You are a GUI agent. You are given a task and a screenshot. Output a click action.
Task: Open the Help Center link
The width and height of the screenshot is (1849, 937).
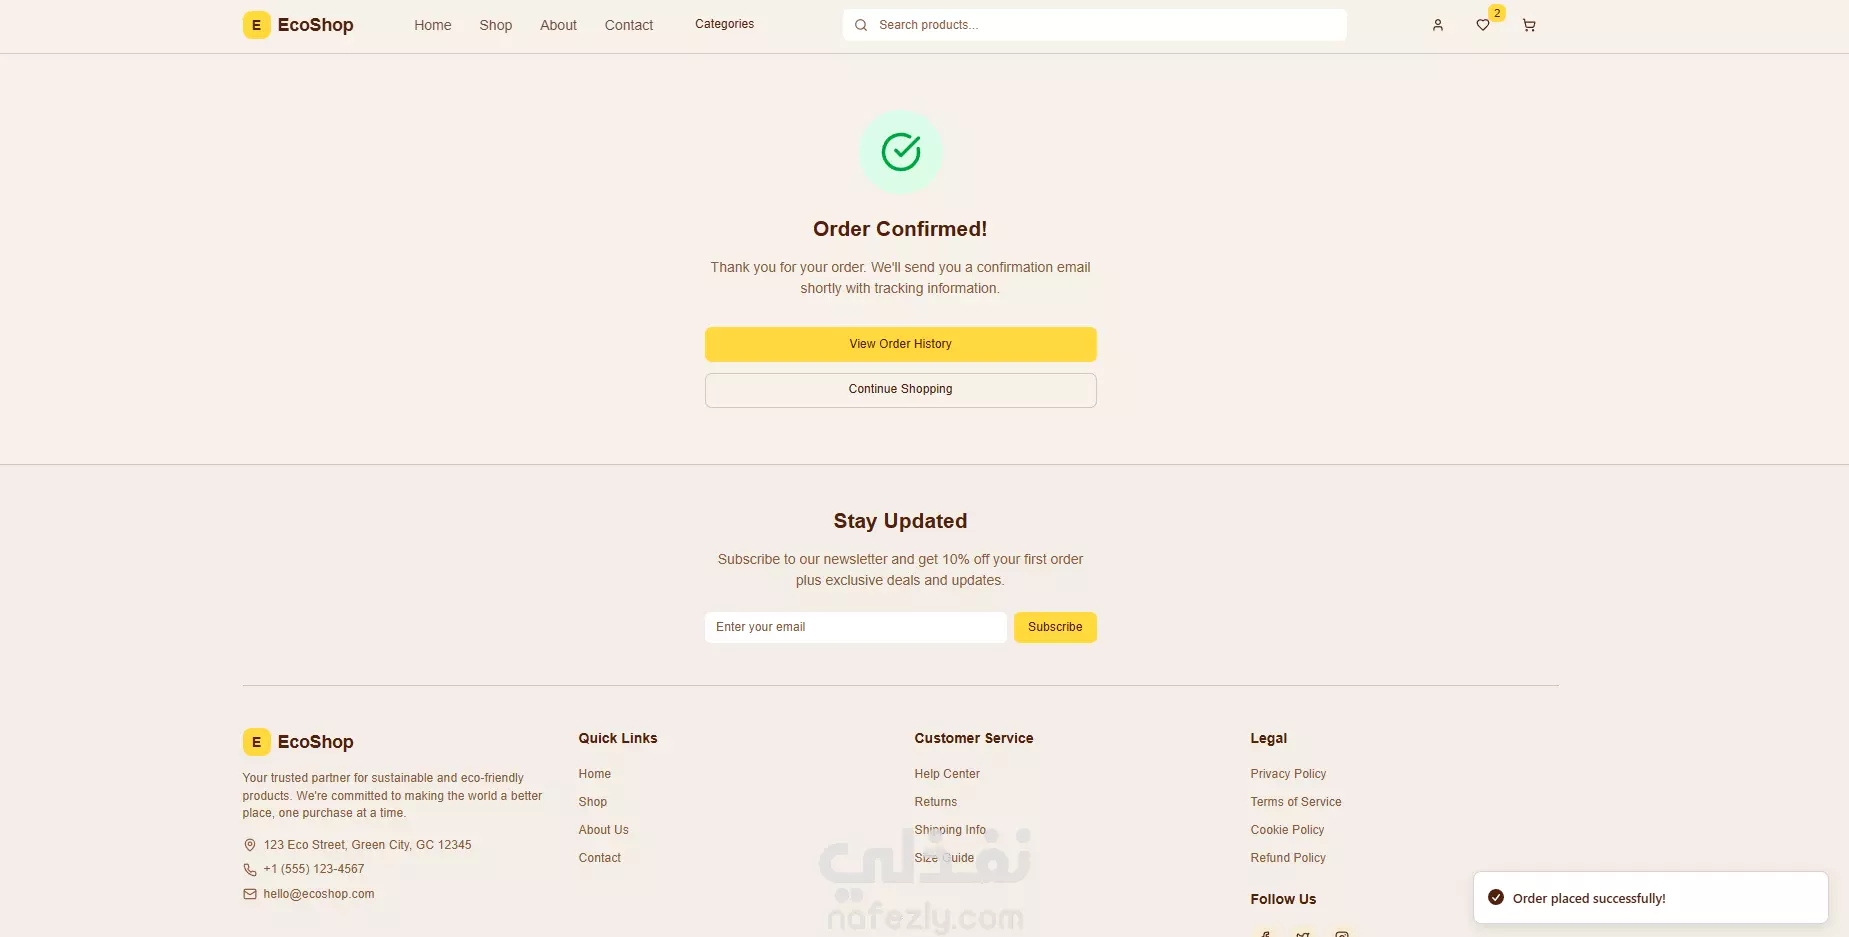(x=947, y=774)
